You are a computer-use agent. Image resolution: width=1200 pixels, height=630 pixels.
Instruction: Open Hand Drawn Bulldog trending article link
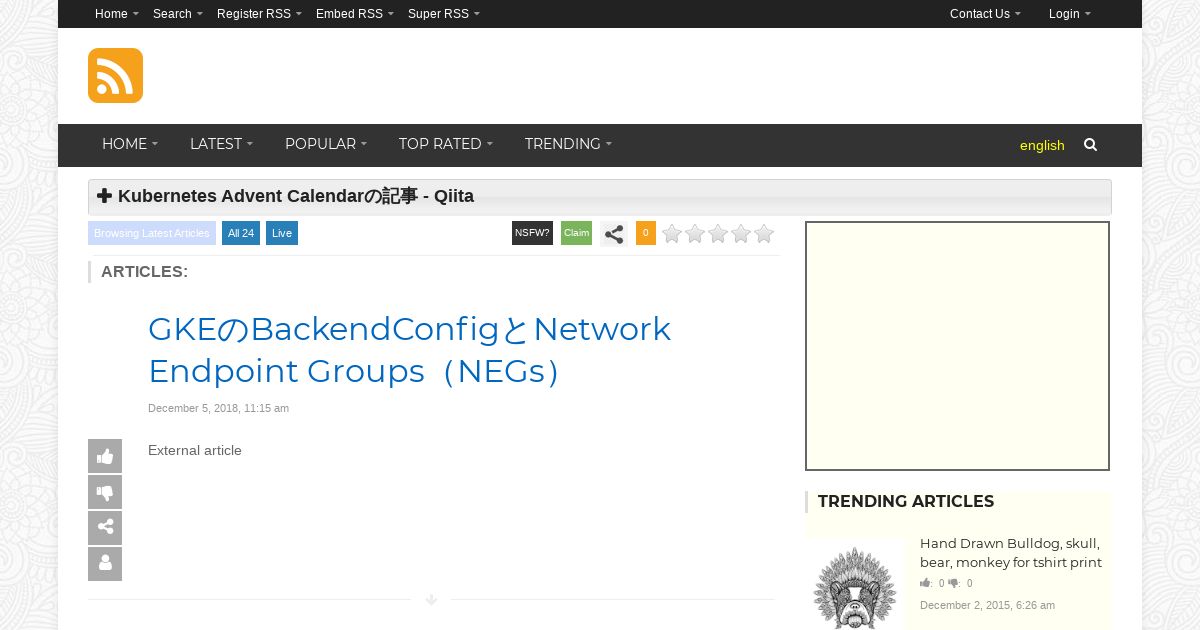click(x=1010, y=553)
